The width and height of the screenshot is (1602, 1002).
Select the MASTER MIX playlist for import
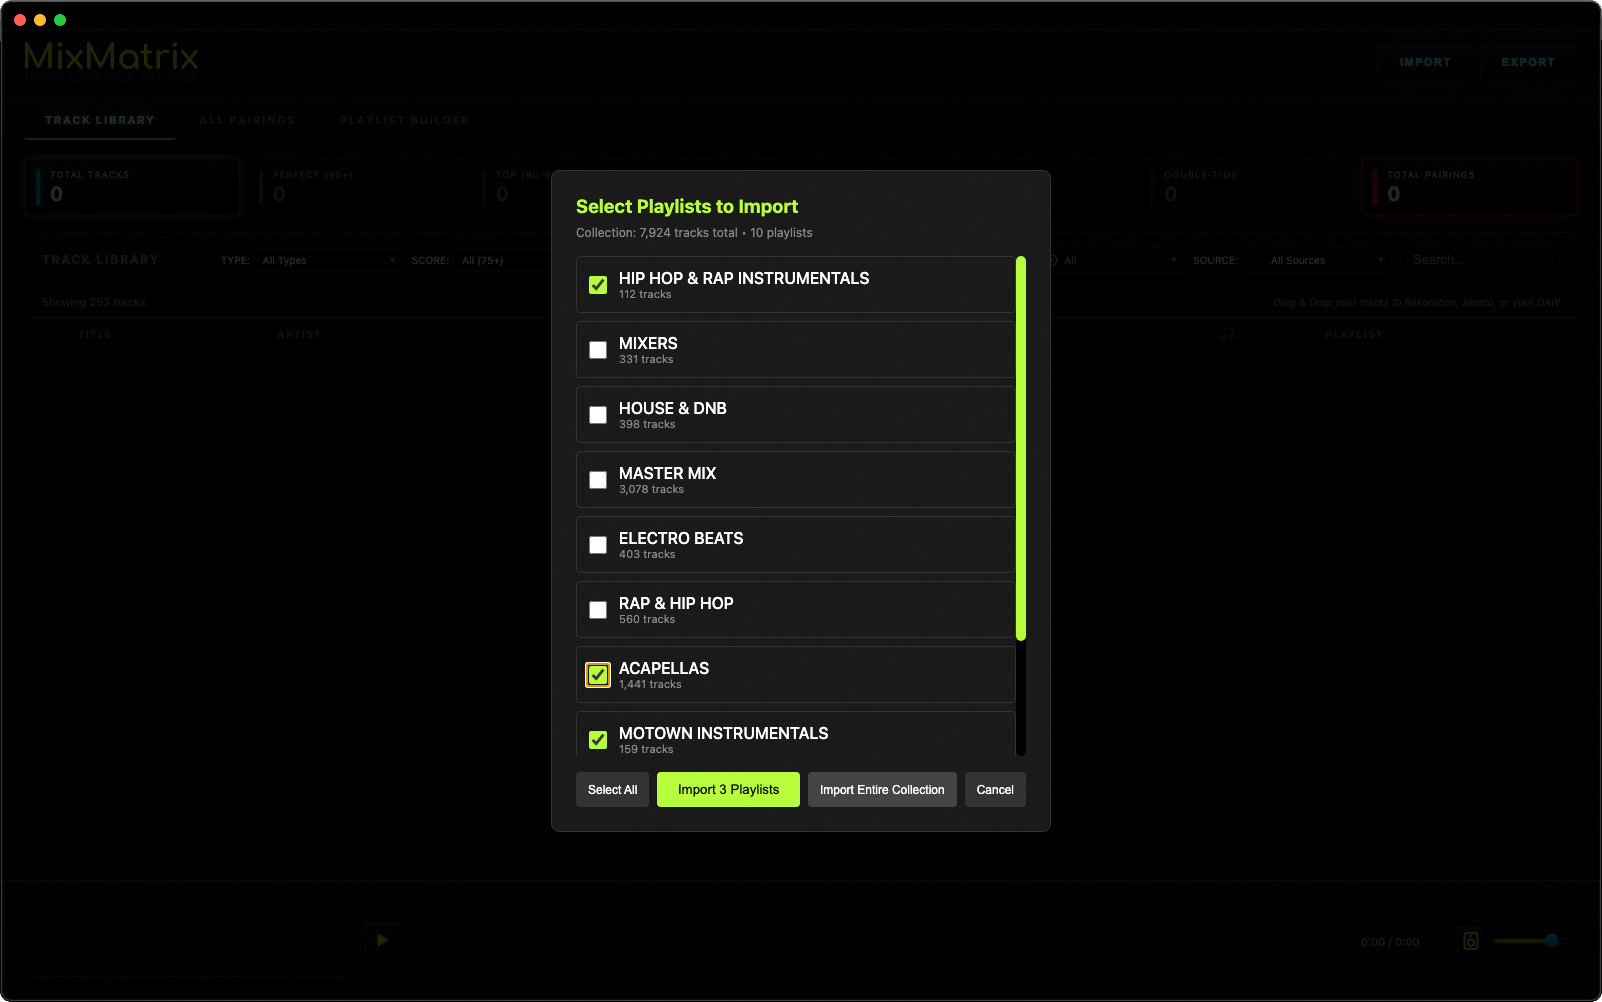pos(597,480)
